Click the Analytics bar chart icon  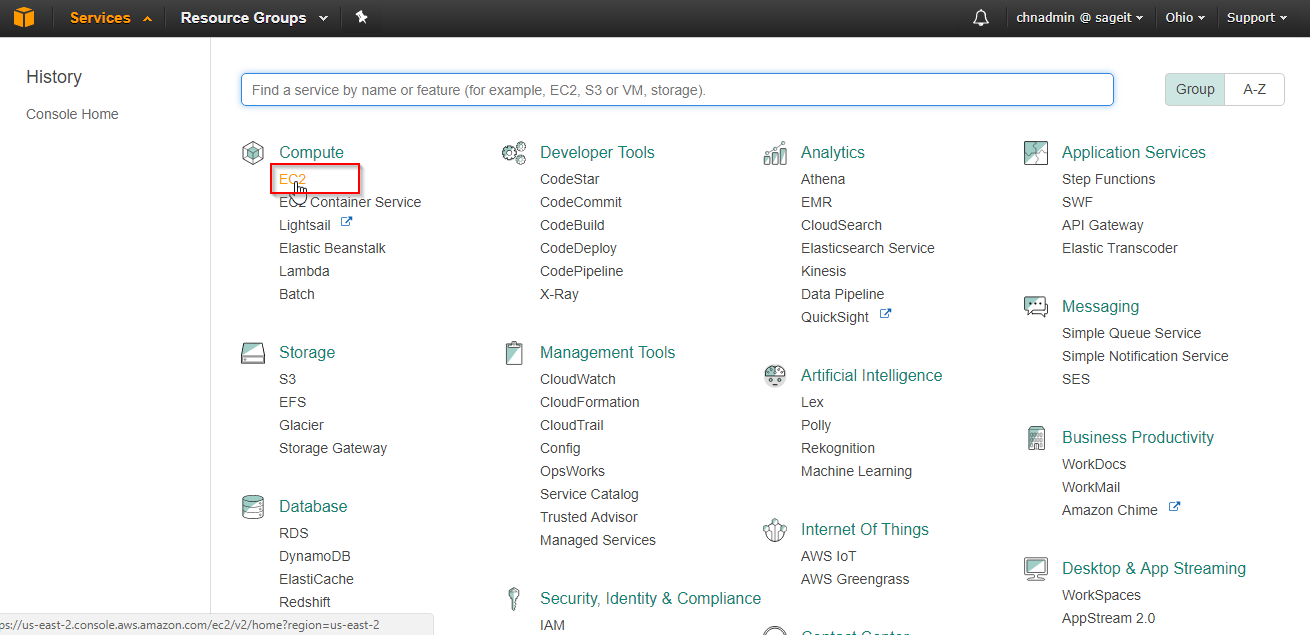click(775, 153)
